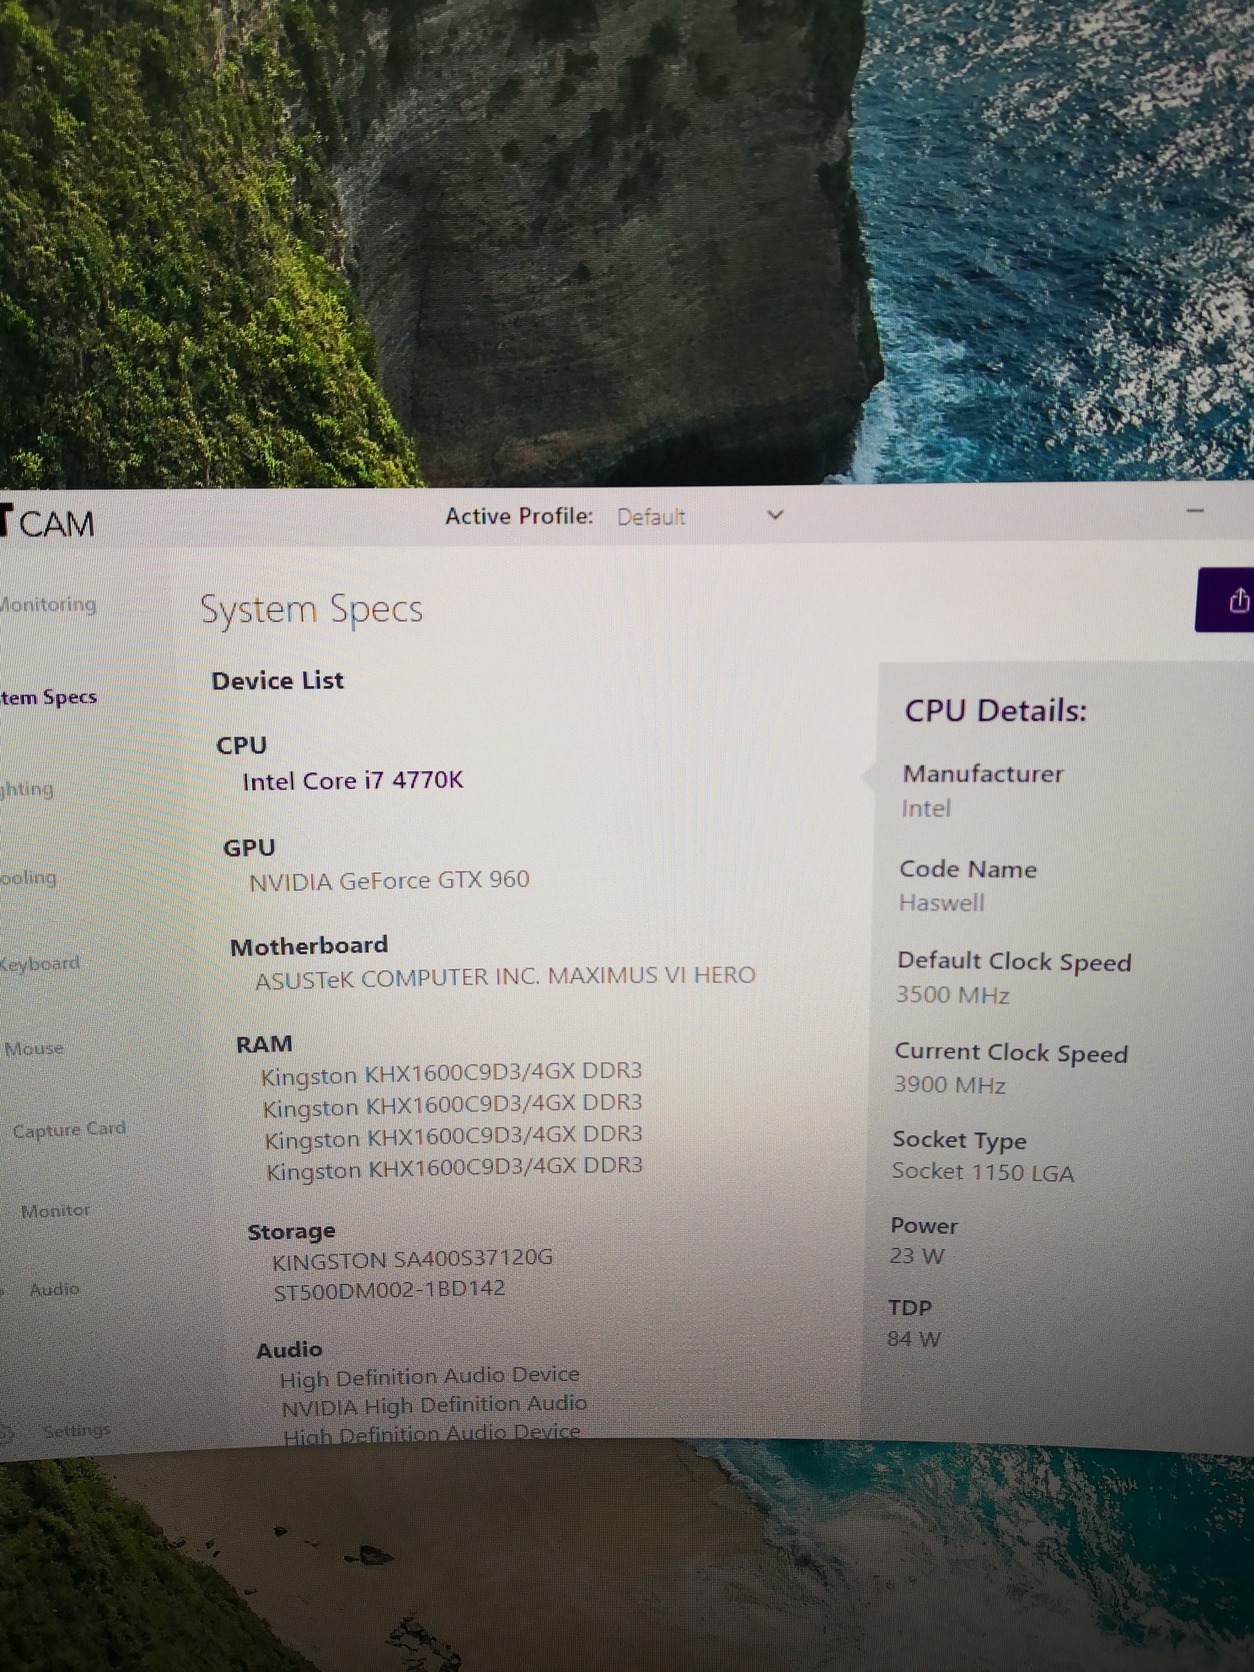Click the purple share/export button
This screenshot has height=1672, width=1254.
1227,600
